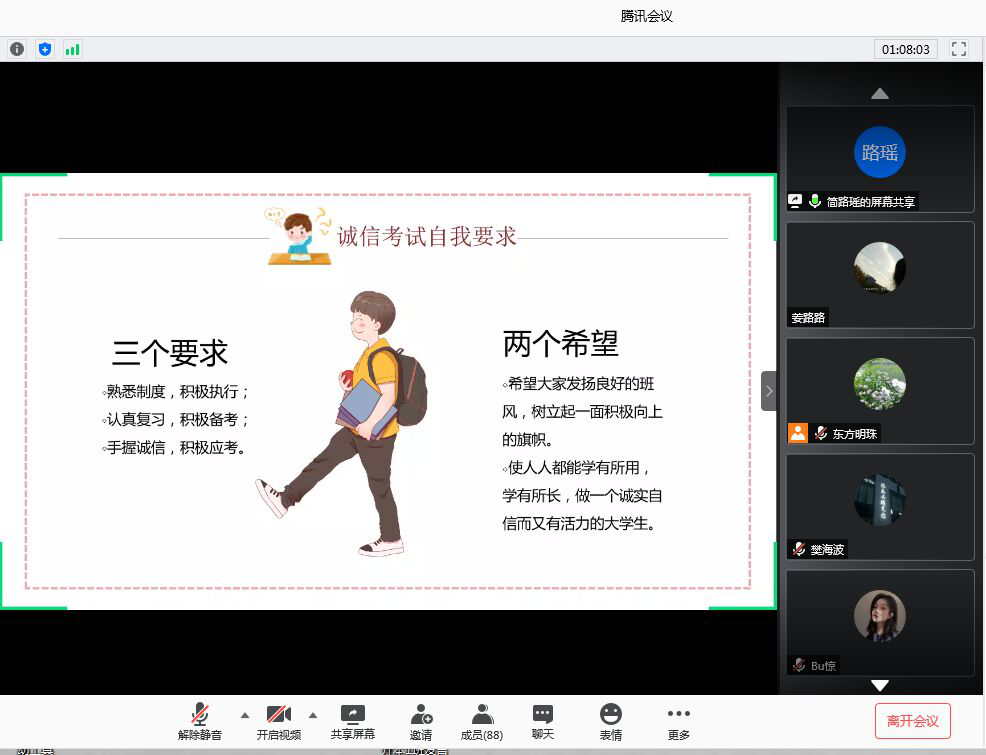
Task: Start sharing with 共享屏幕
Action: point(353,721)
